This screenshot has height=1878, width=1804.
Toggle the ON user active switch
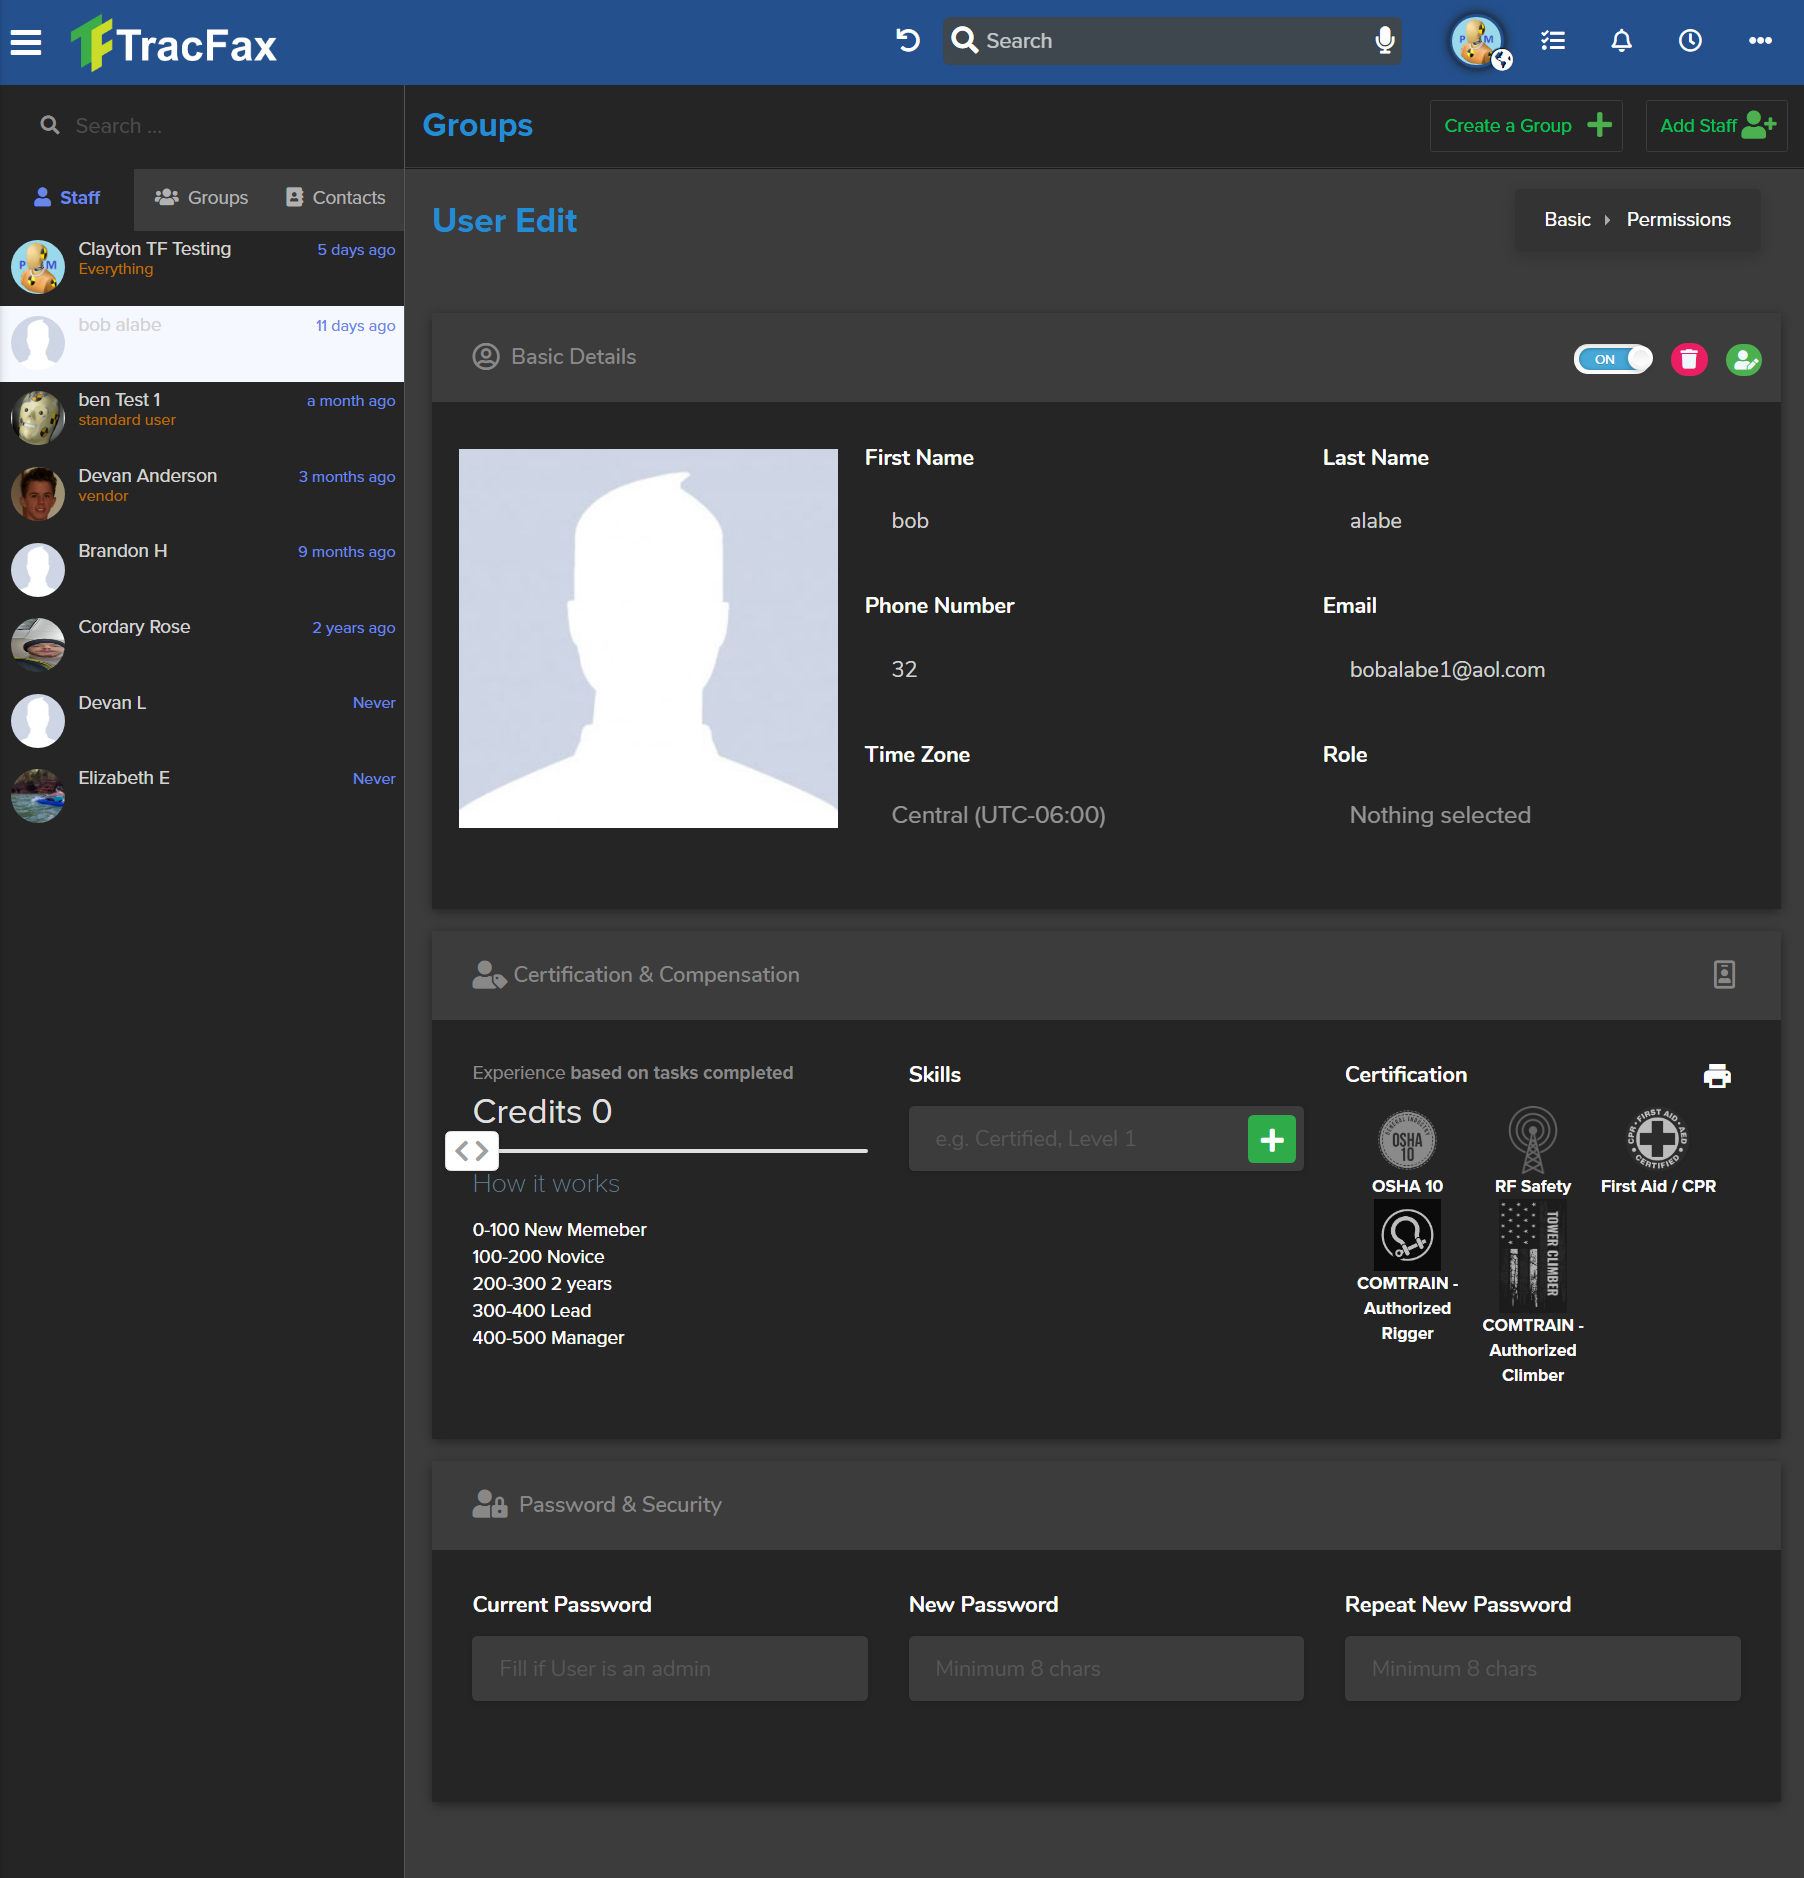tap(1613, 359)
